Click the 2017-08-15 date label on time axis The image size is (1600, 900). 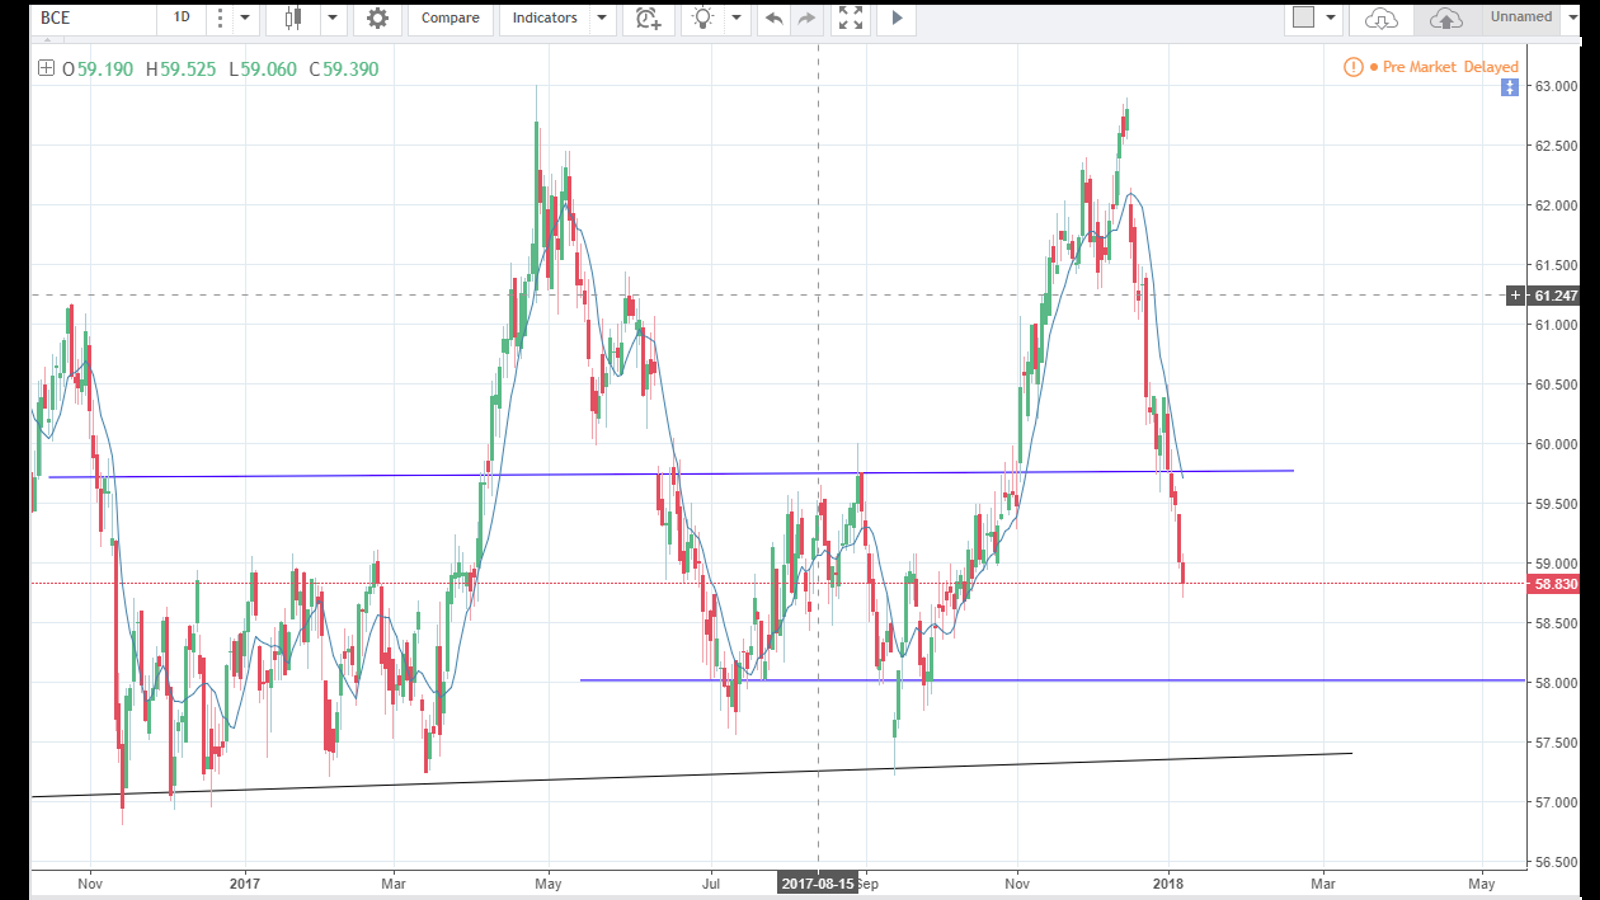[818, 883]
